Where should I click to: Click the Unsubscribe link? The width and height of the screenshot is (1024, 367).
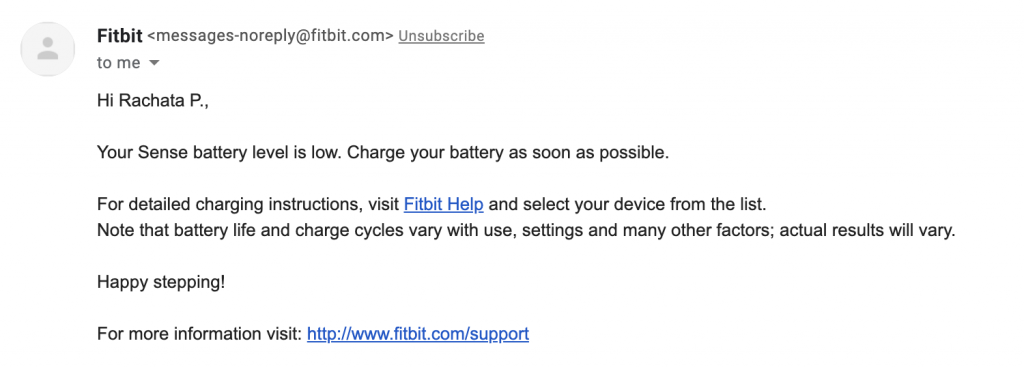pyautogui.click(x=441, y=36)
